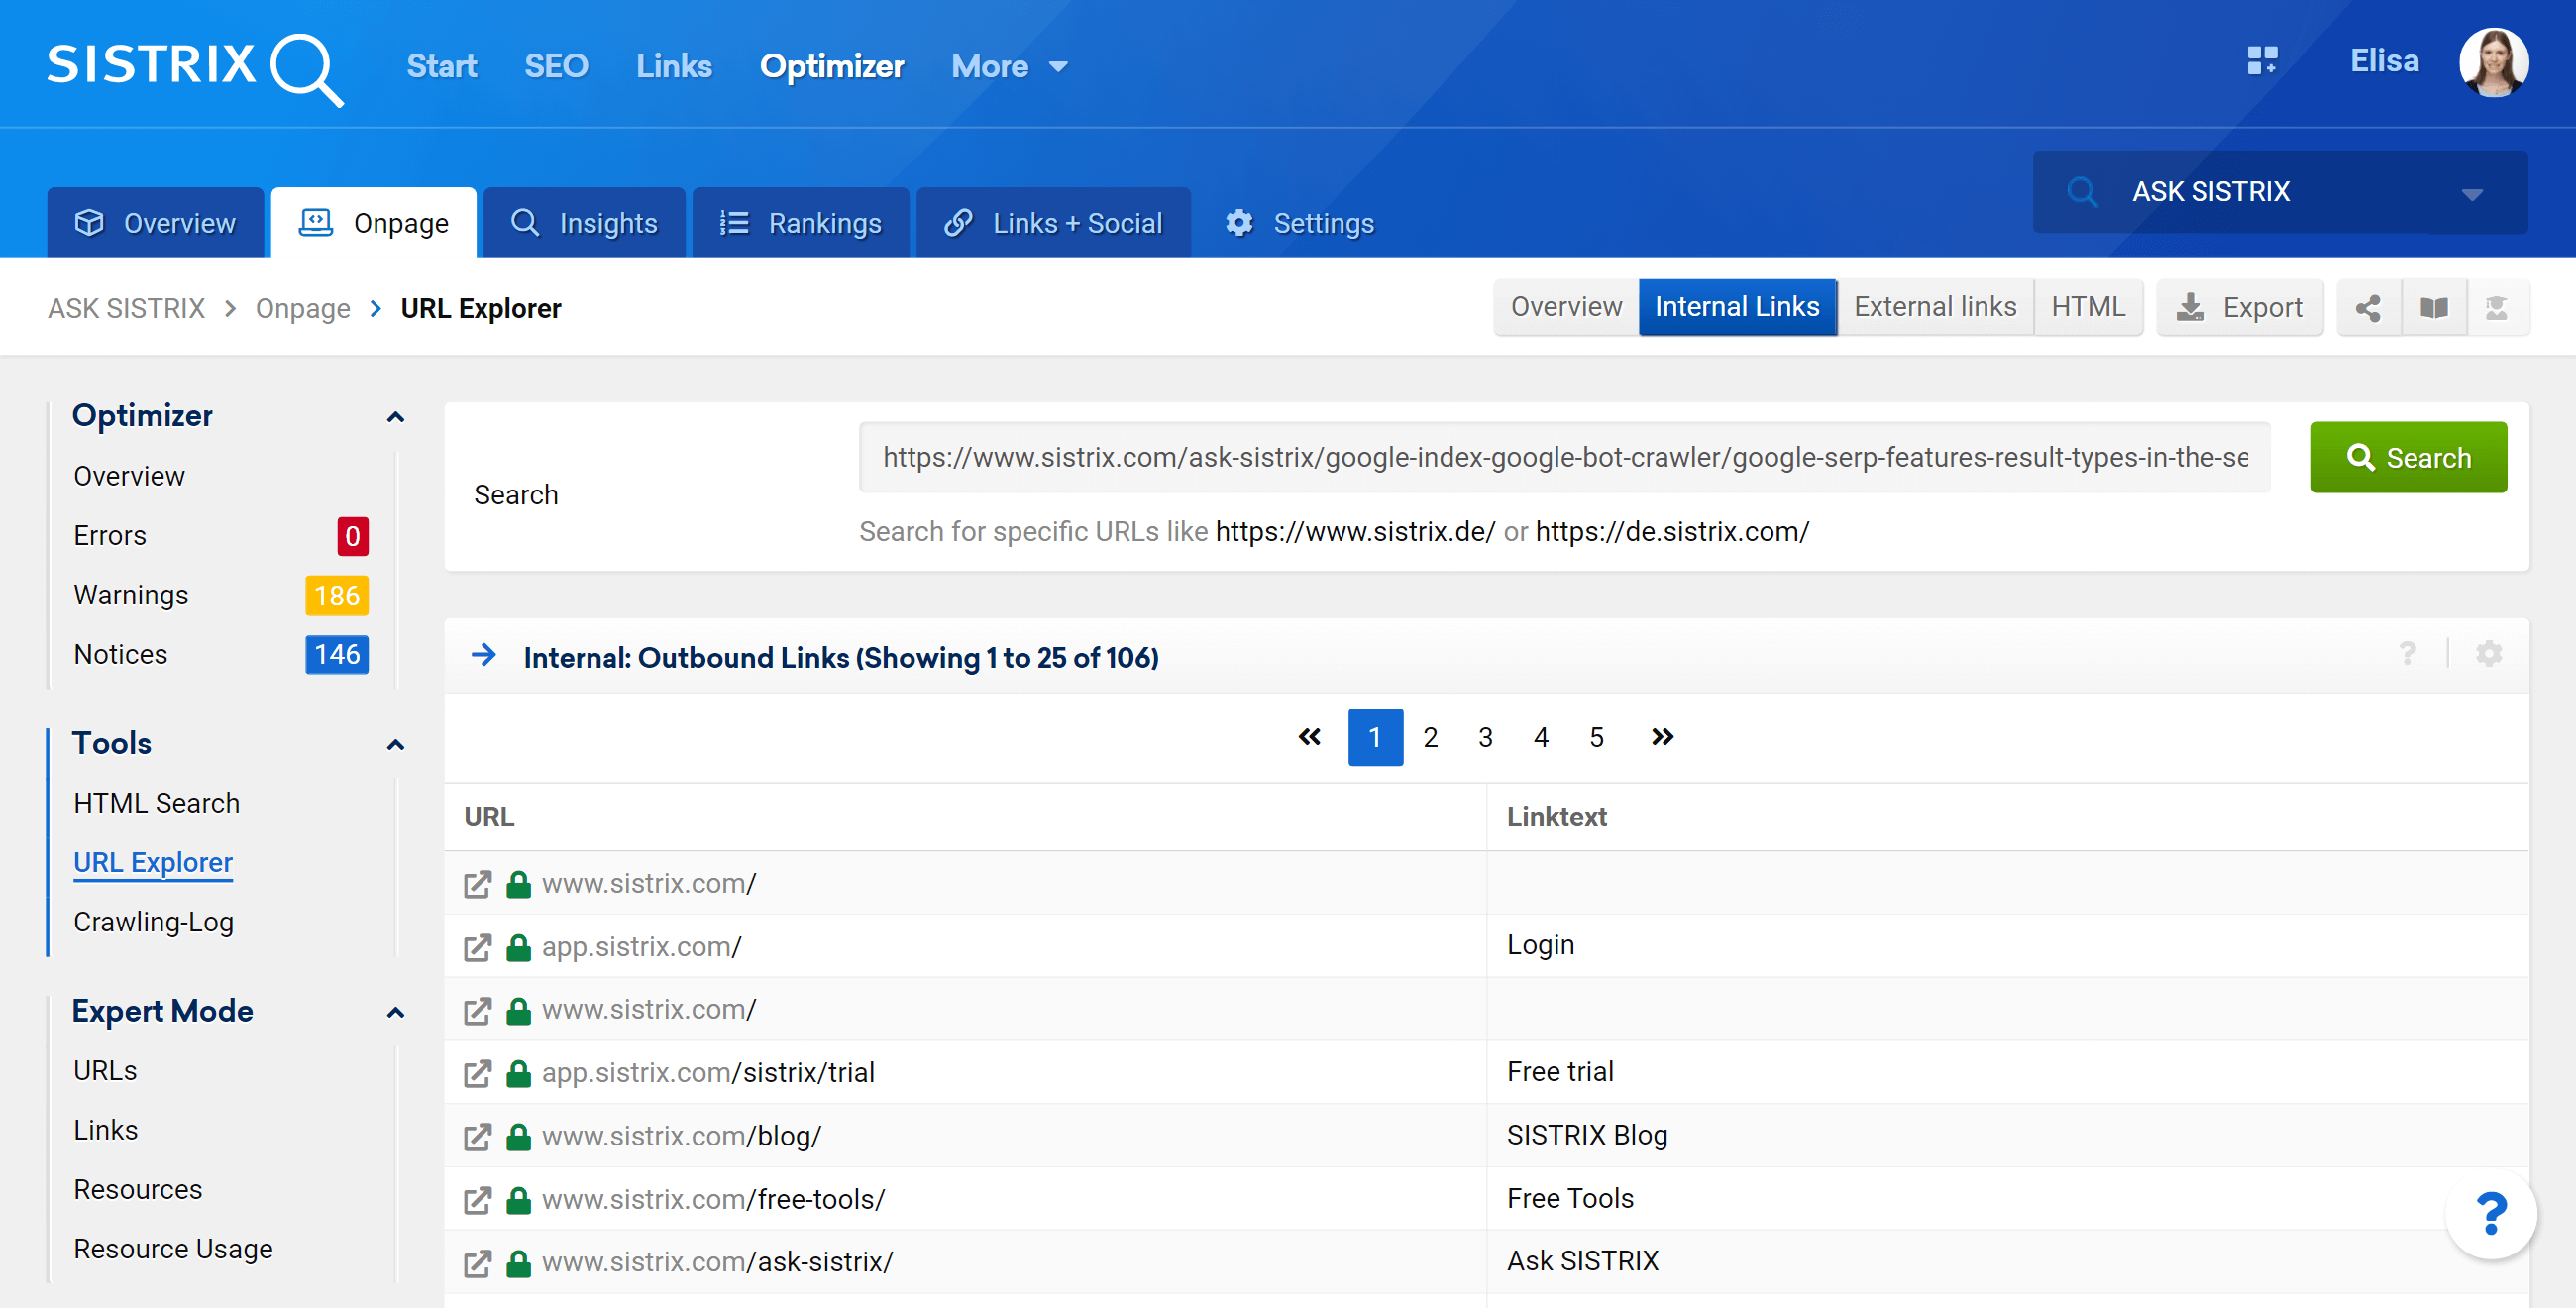Screen dimensions: 2576x1308
Task: Click the Export button
Action: point(2239,307)
